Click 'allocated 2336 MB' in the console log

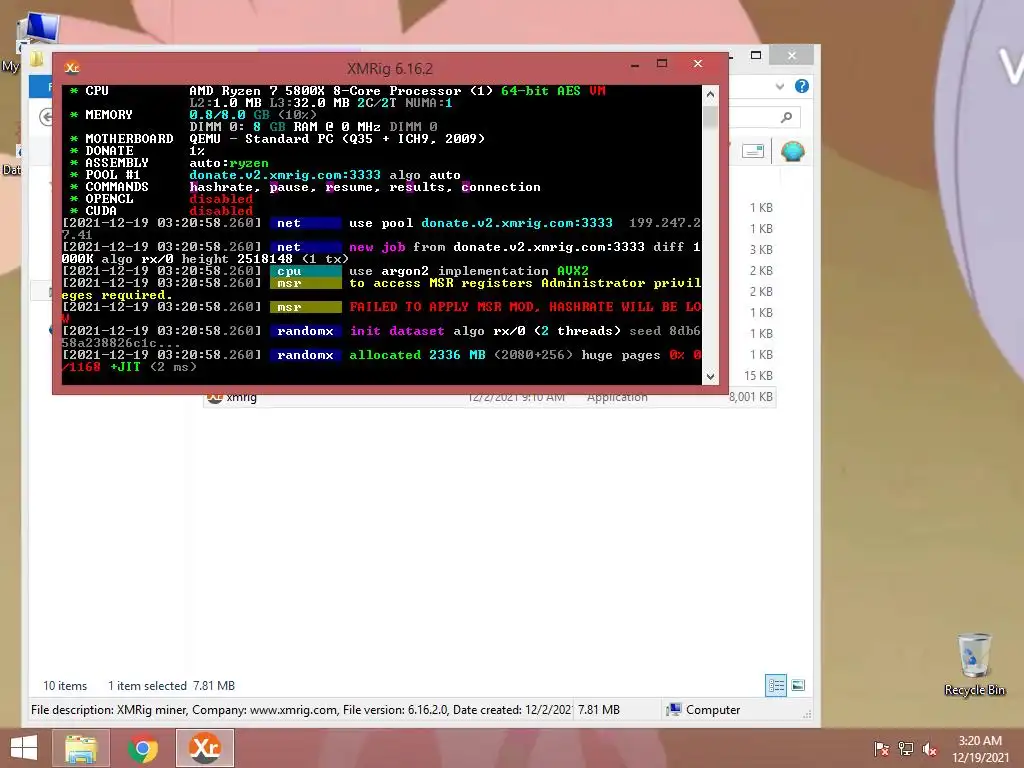pyautogui.click(x=417, y=355)
